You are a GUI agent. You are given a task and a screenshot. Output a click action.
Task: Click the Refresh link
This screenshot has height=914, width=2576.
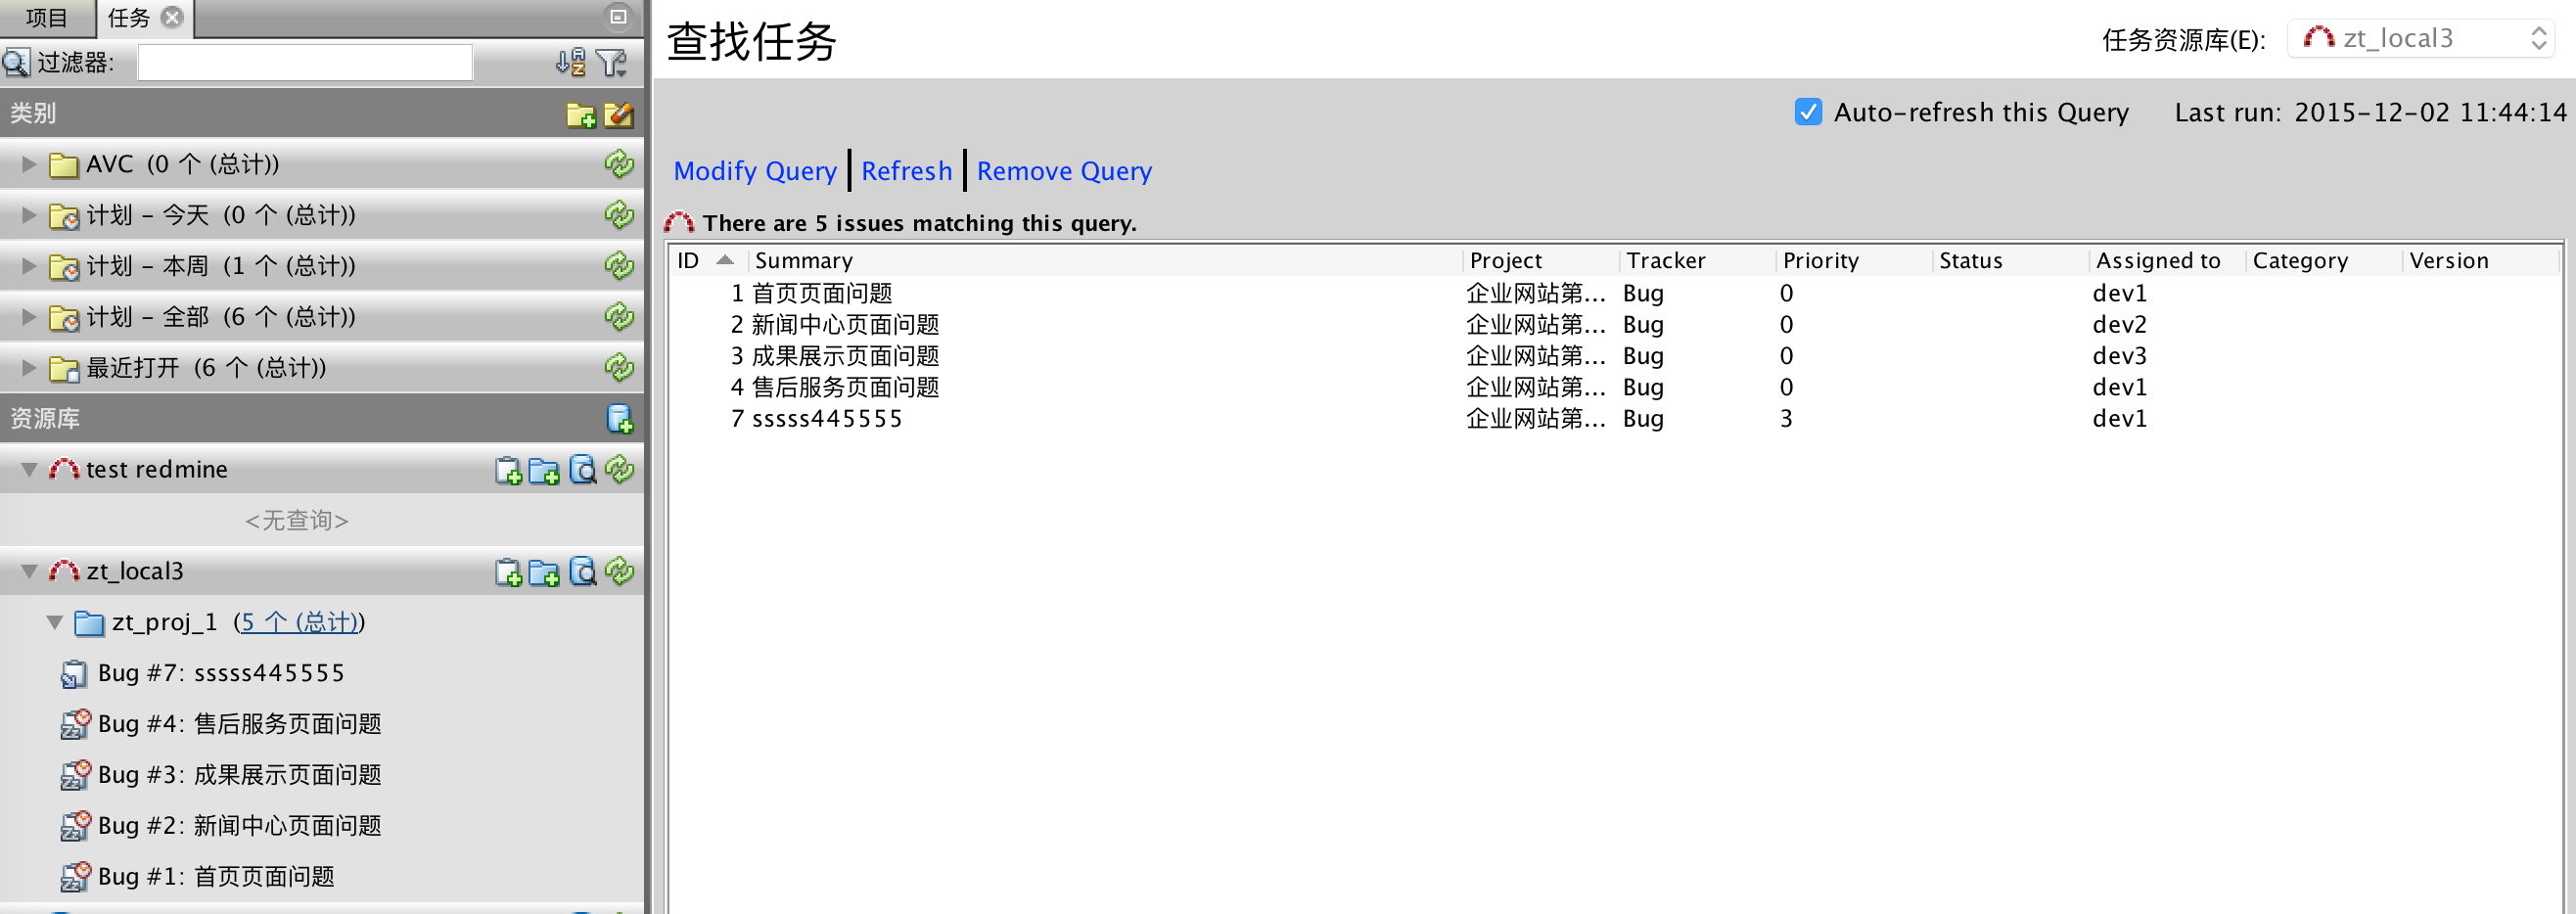906,171
